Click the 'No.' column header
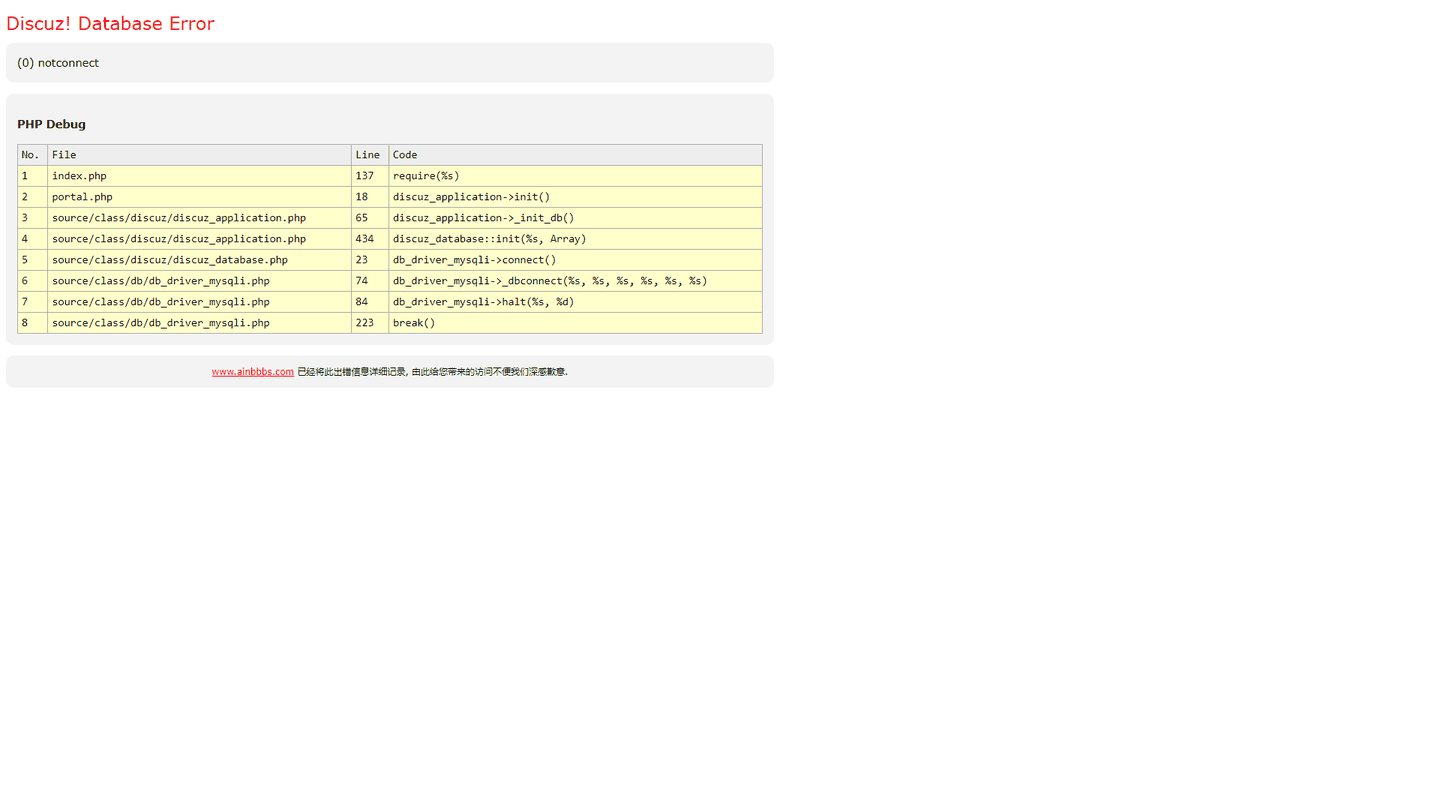The image size is (1440, 810). (x=32, y=155)
